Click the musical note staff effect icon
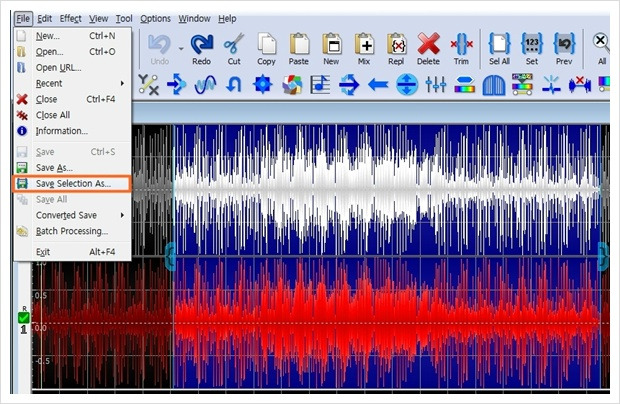This screenshot has height=404, width=620. [320, 85]
